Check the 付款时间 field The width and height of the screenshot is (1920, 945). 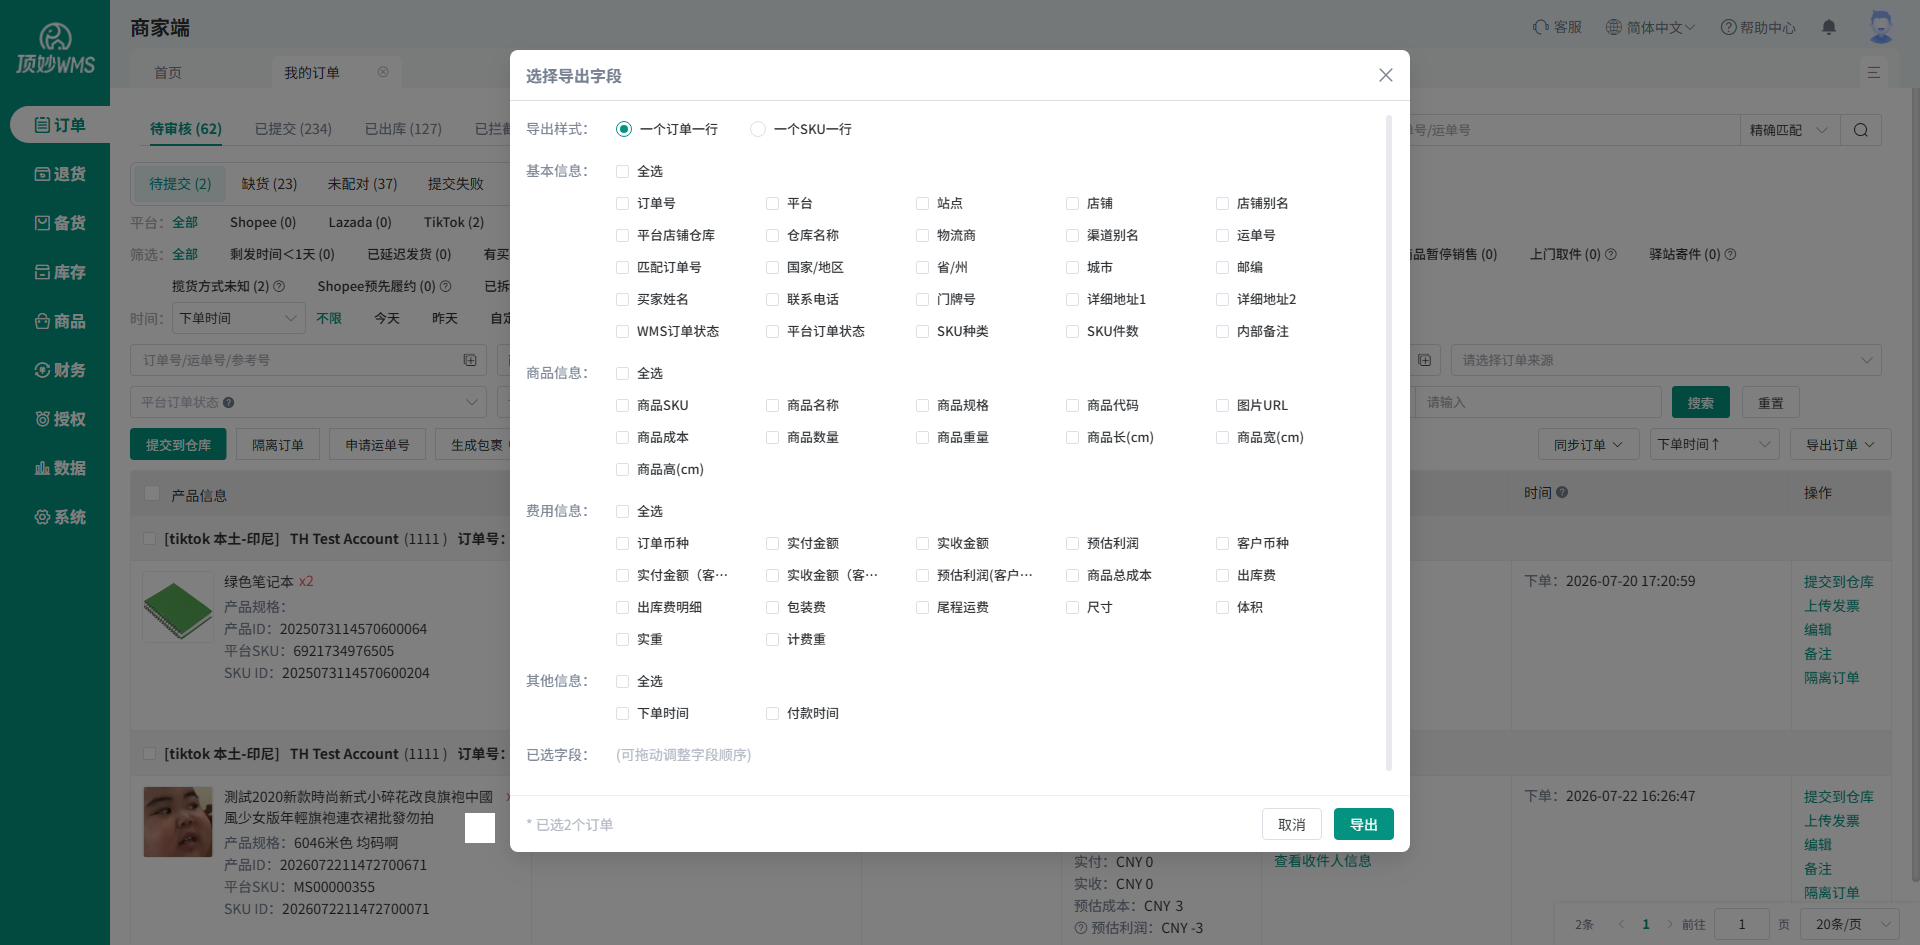[x=772, y=713]
